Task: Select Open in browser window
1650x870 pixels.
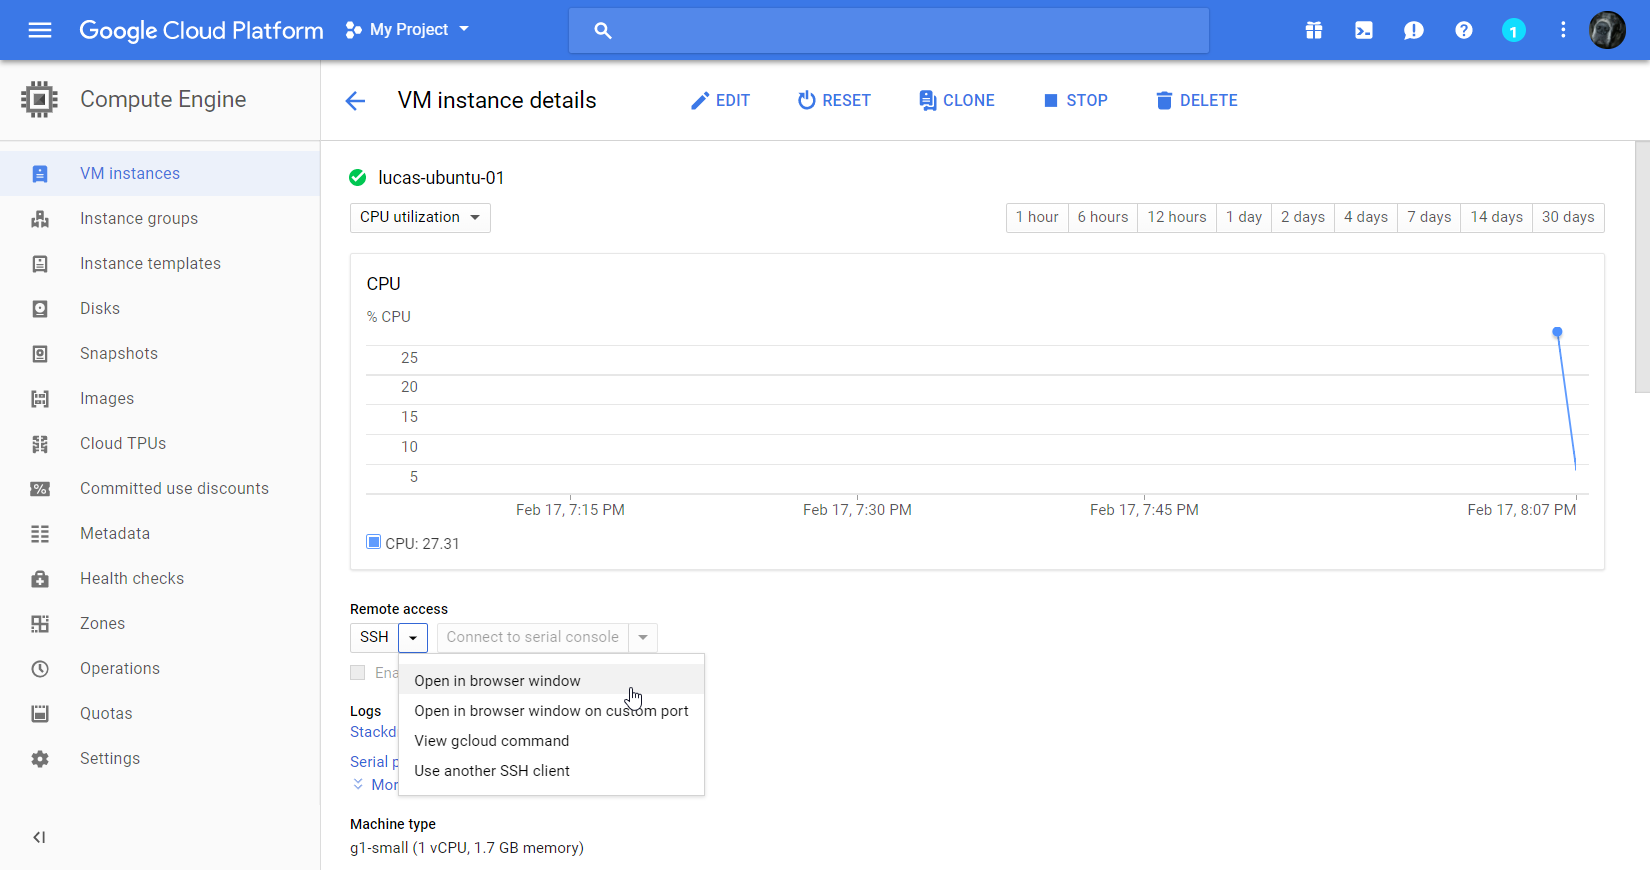Action: (552, 681)
